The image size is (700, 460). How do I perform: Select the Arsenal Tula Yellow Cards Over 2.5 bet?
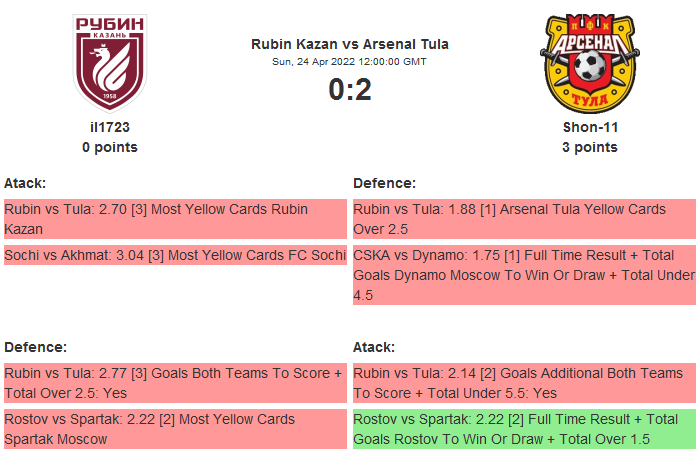523,219
